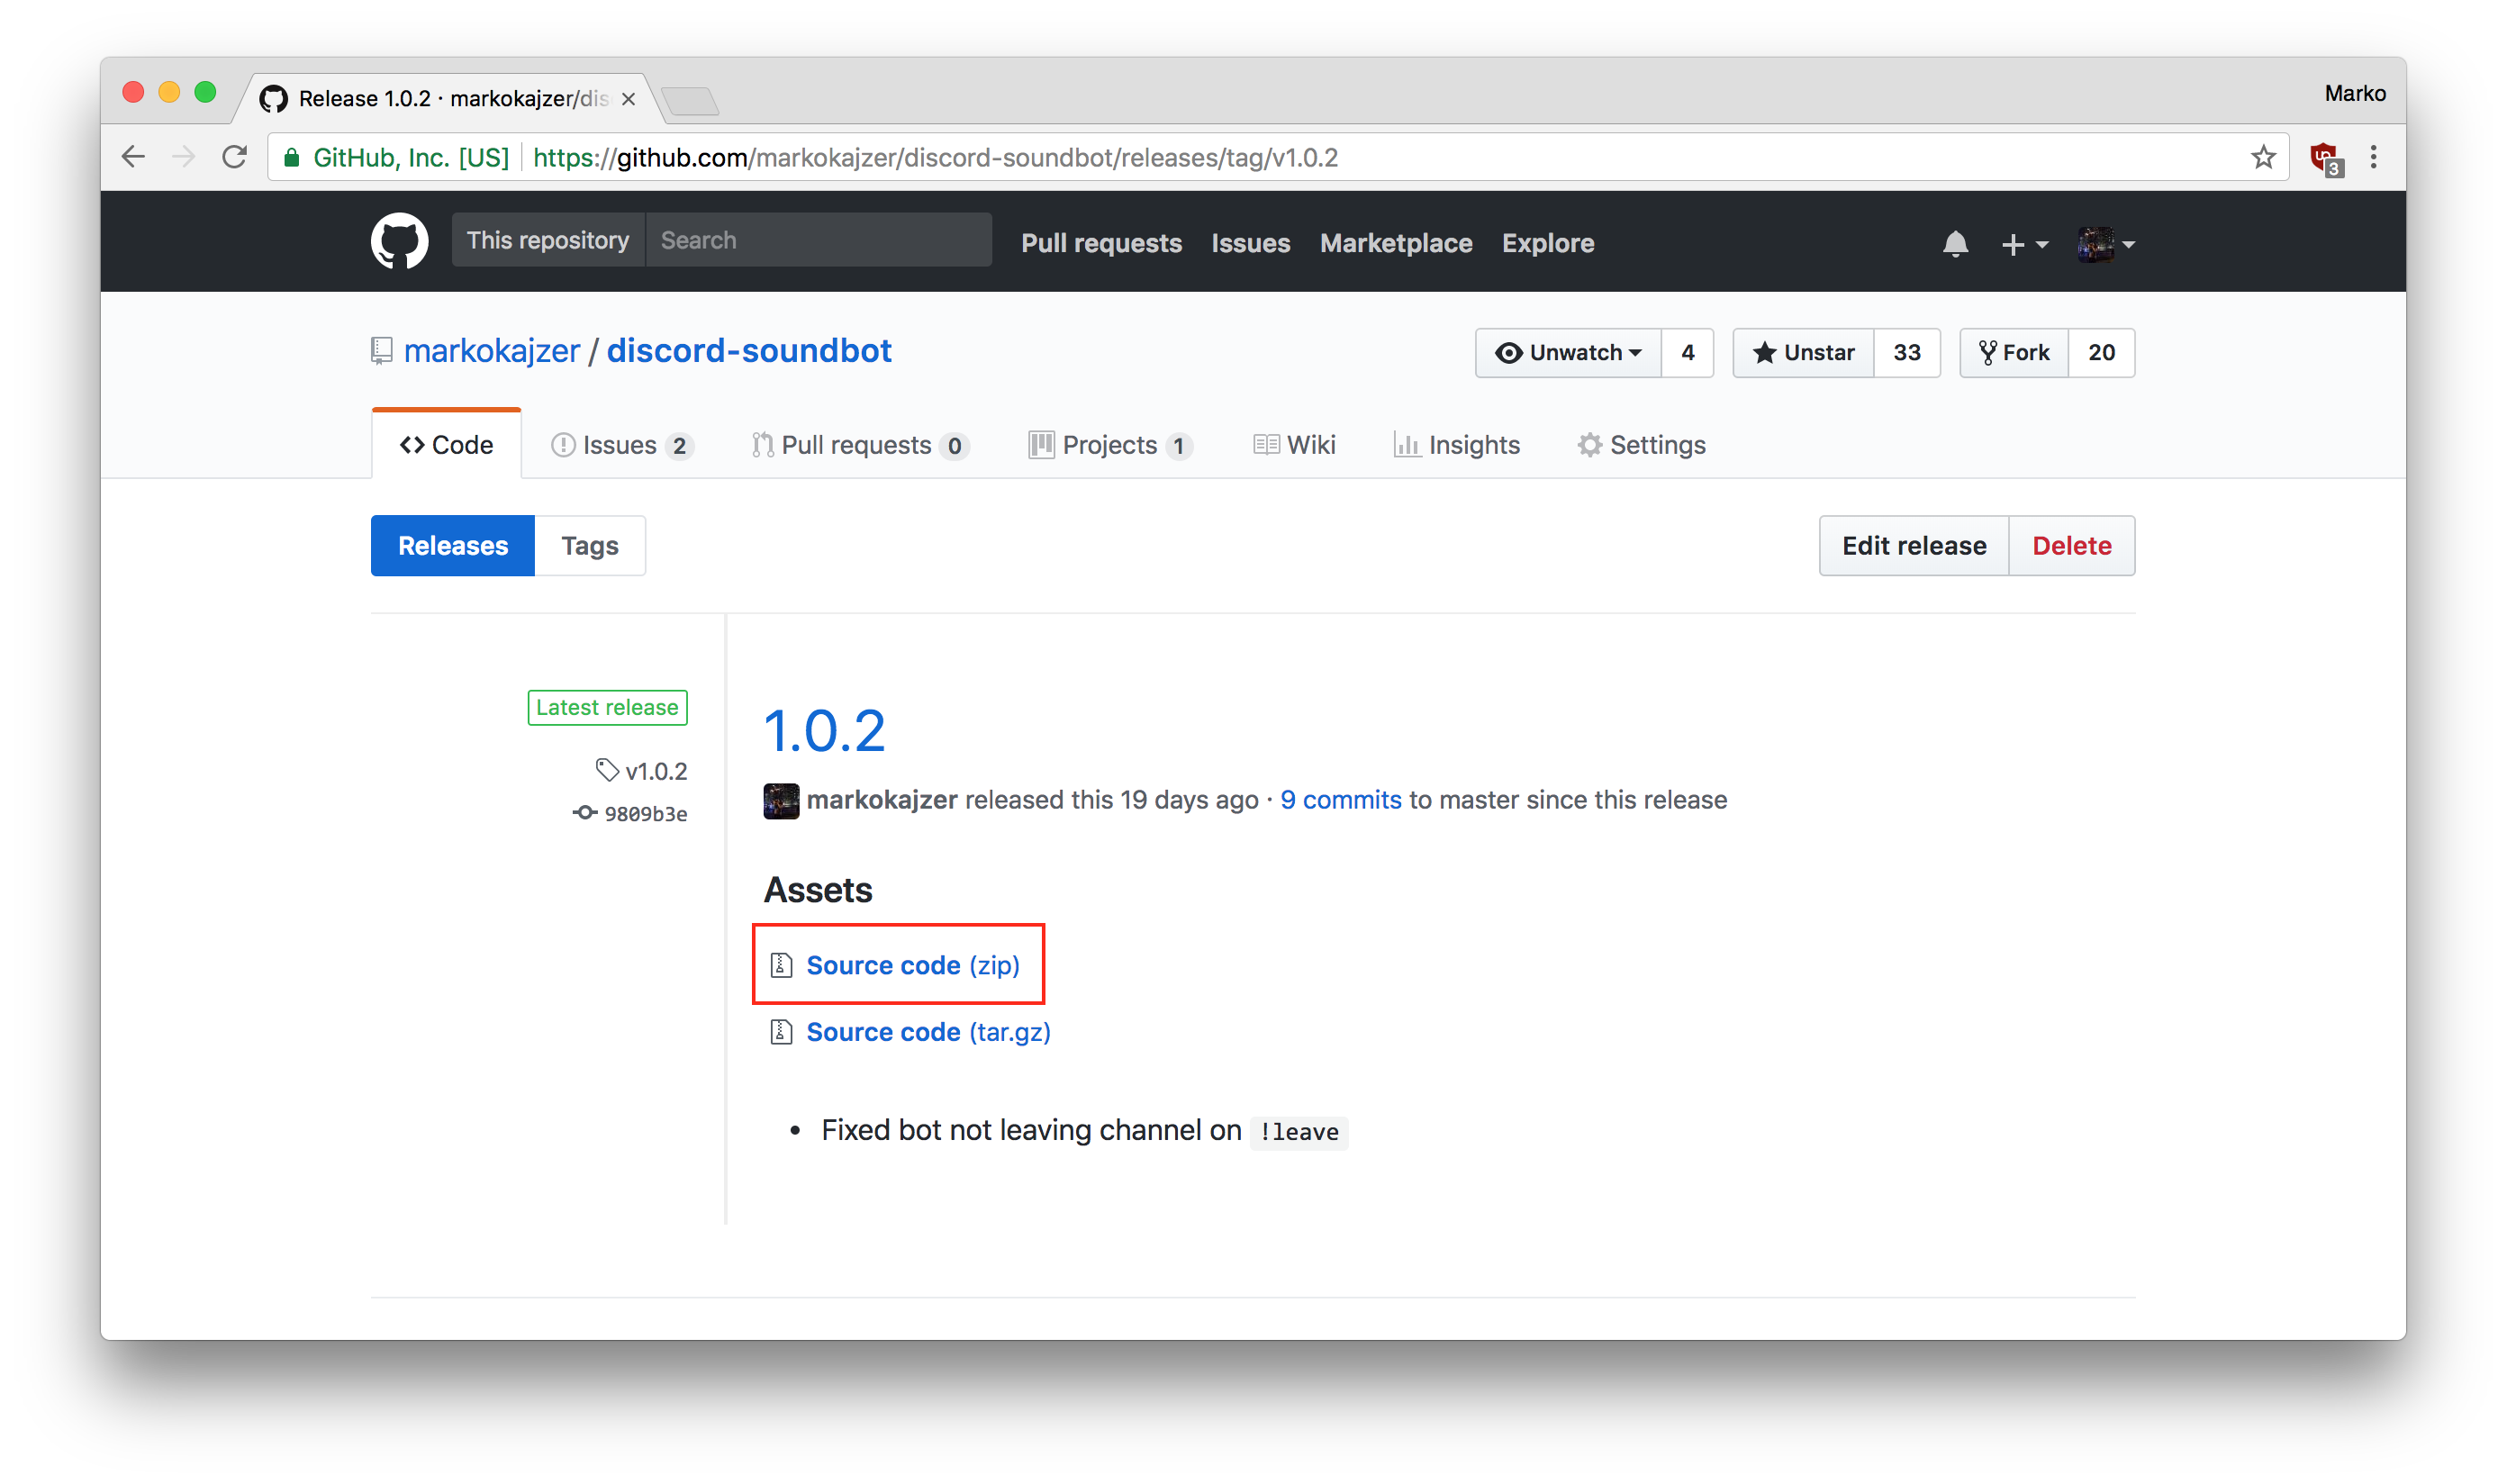The height and width of the screenshot is (1484, 2507).
Task: Click the uBlock extension icon
Action: pos(2324,158)
